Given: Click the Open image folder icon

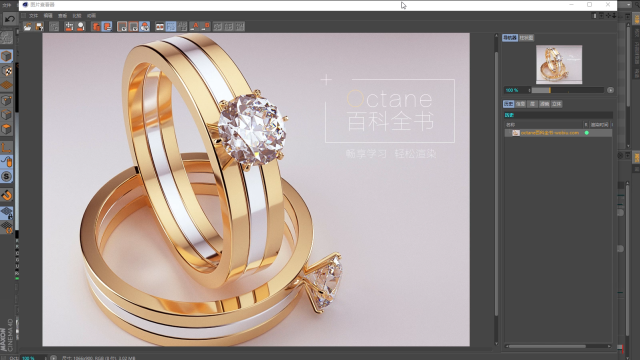Looking at the screenshot, I should point(28,27).
